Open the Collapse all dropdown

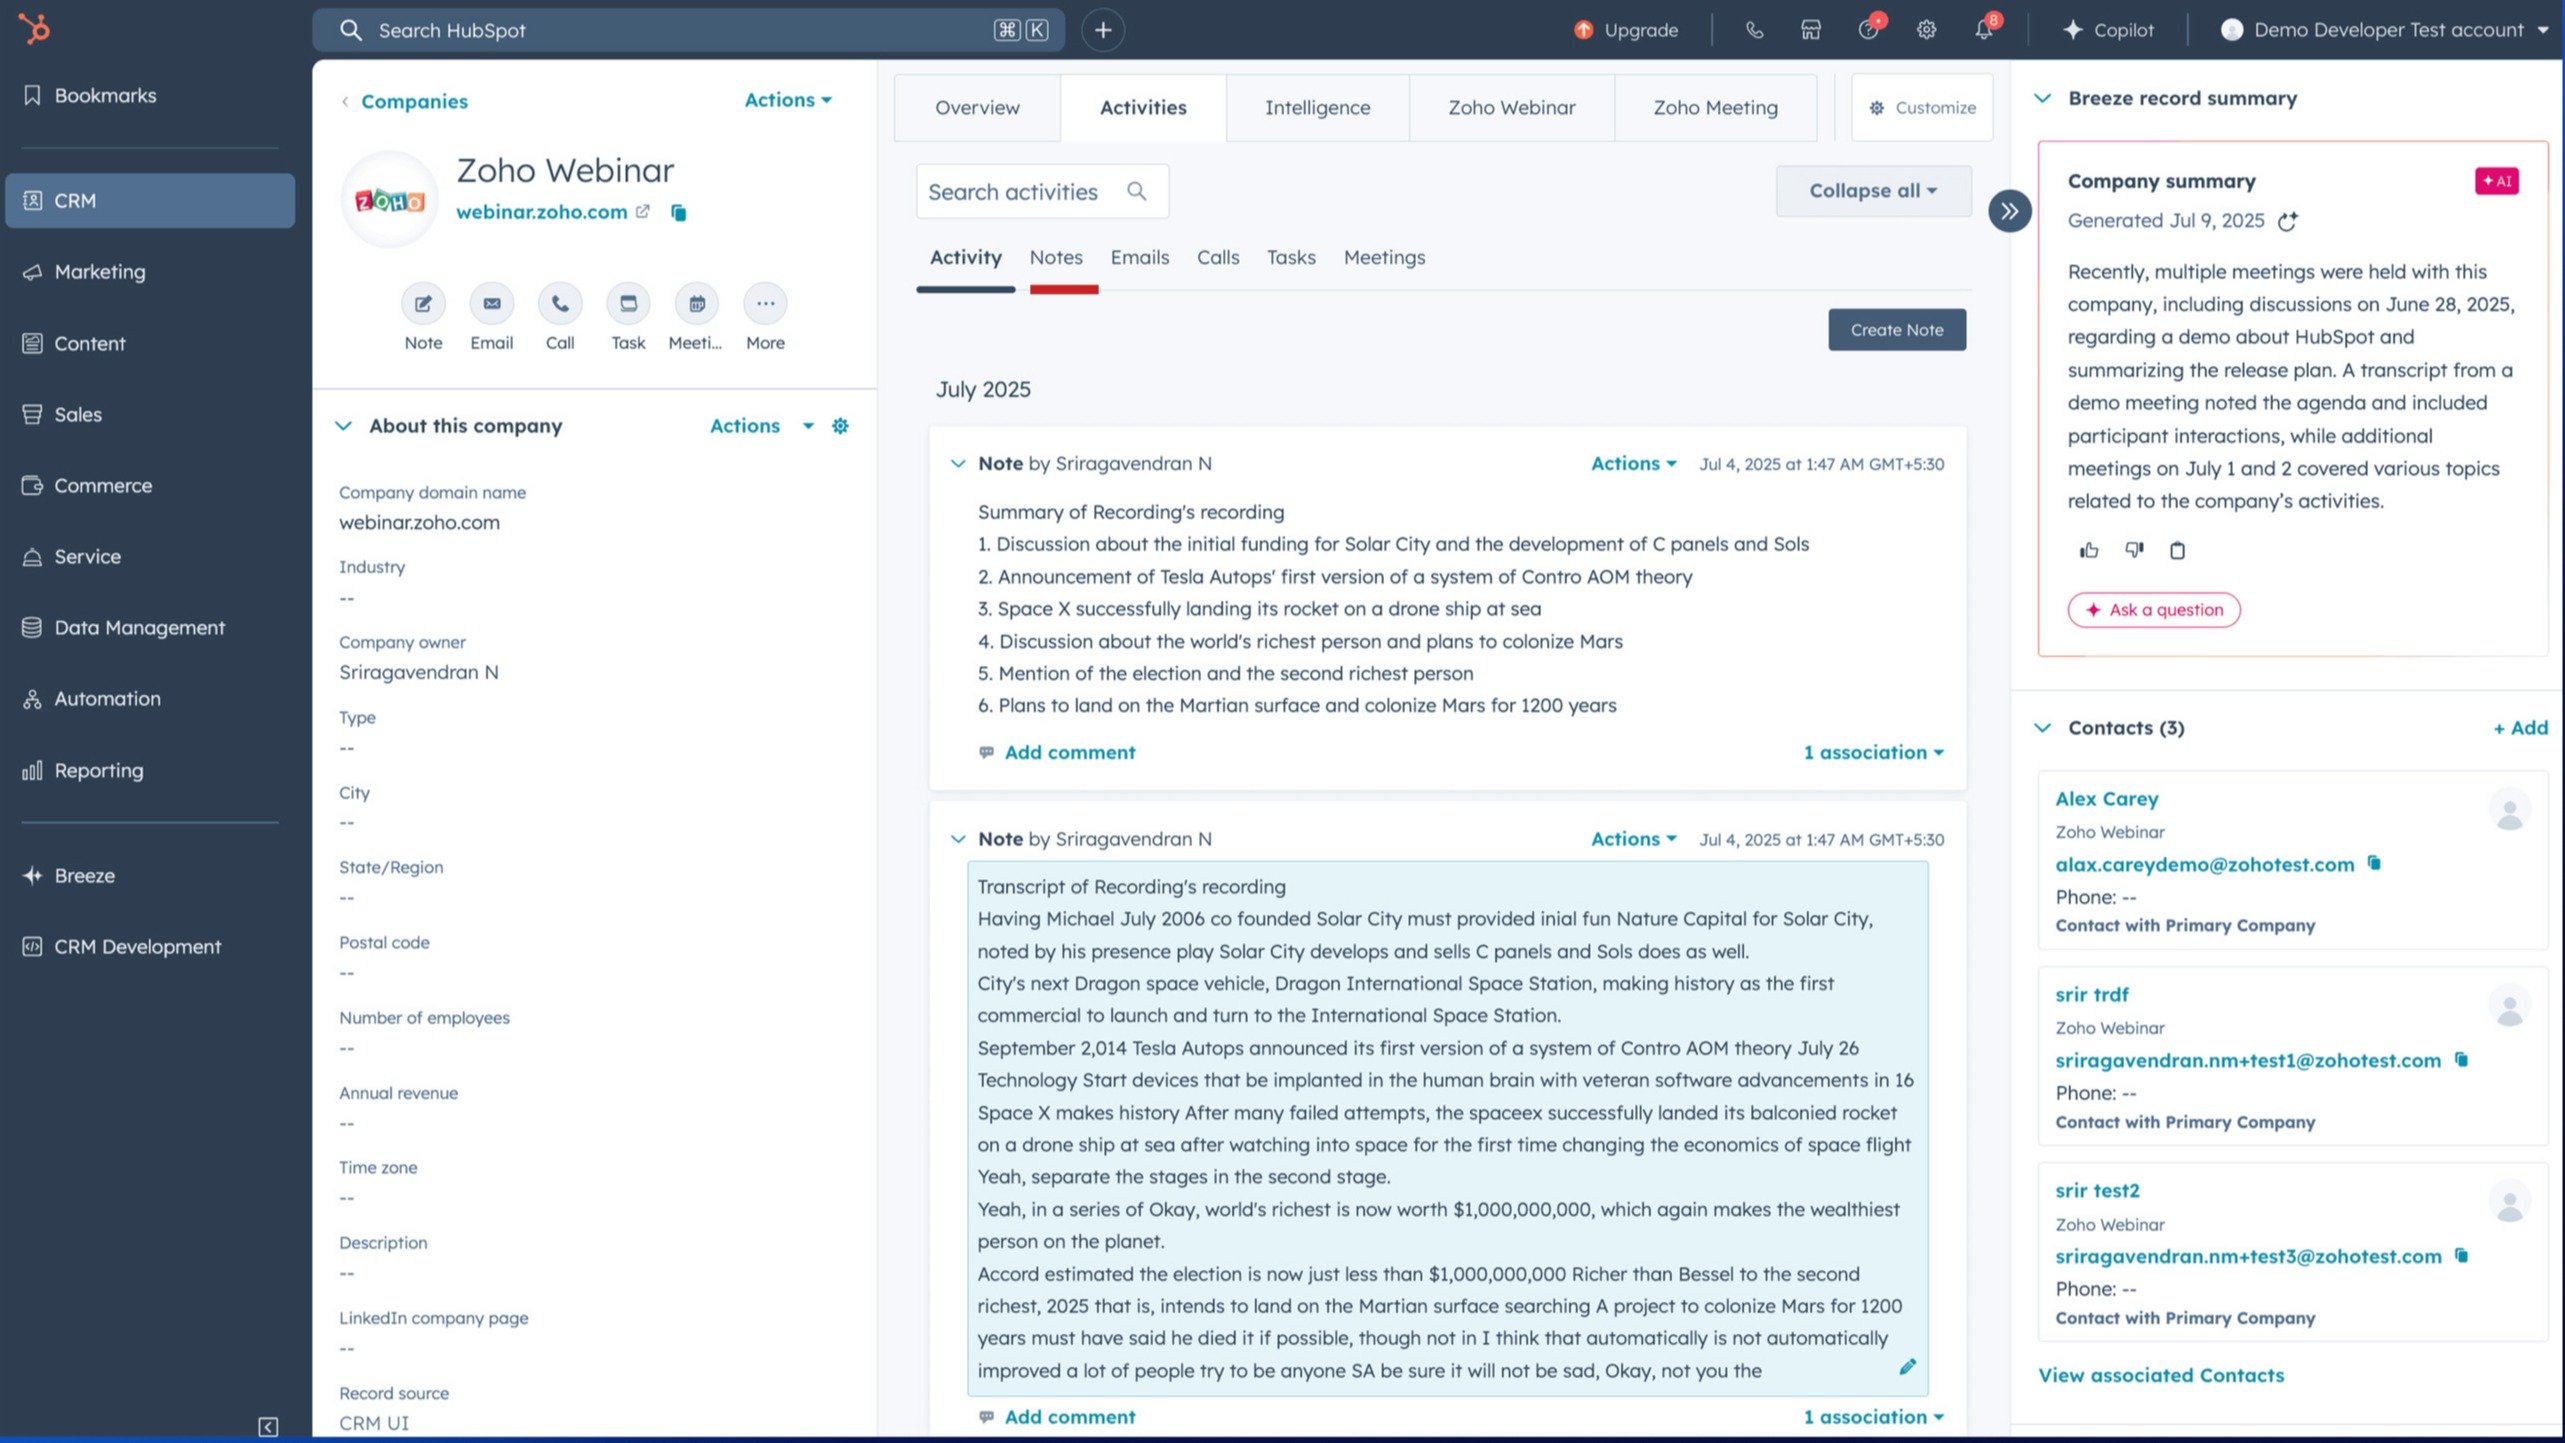coord(1873,191)
